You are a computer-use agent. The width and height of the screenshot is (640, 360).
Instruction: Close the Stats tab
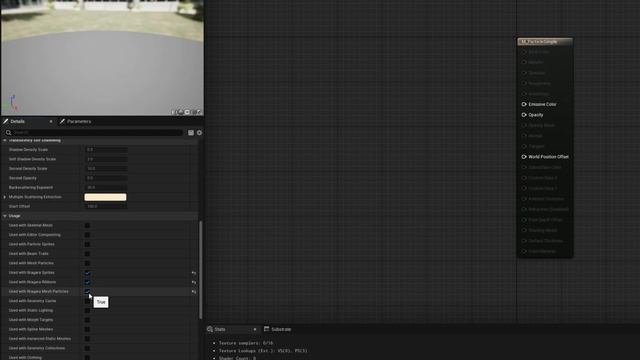[255, 329]
